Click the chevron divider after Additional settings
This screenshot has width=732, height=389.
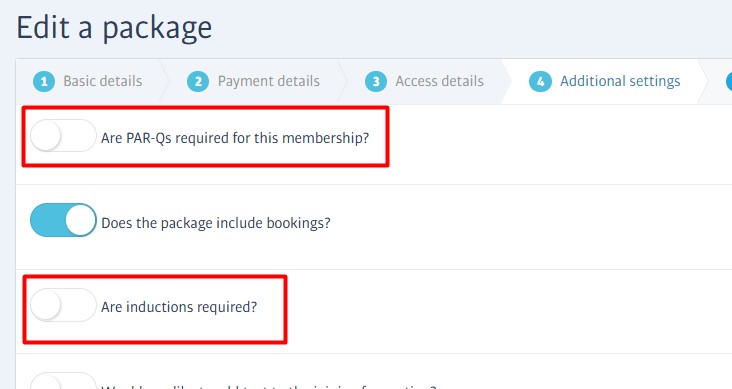point(704,81)
